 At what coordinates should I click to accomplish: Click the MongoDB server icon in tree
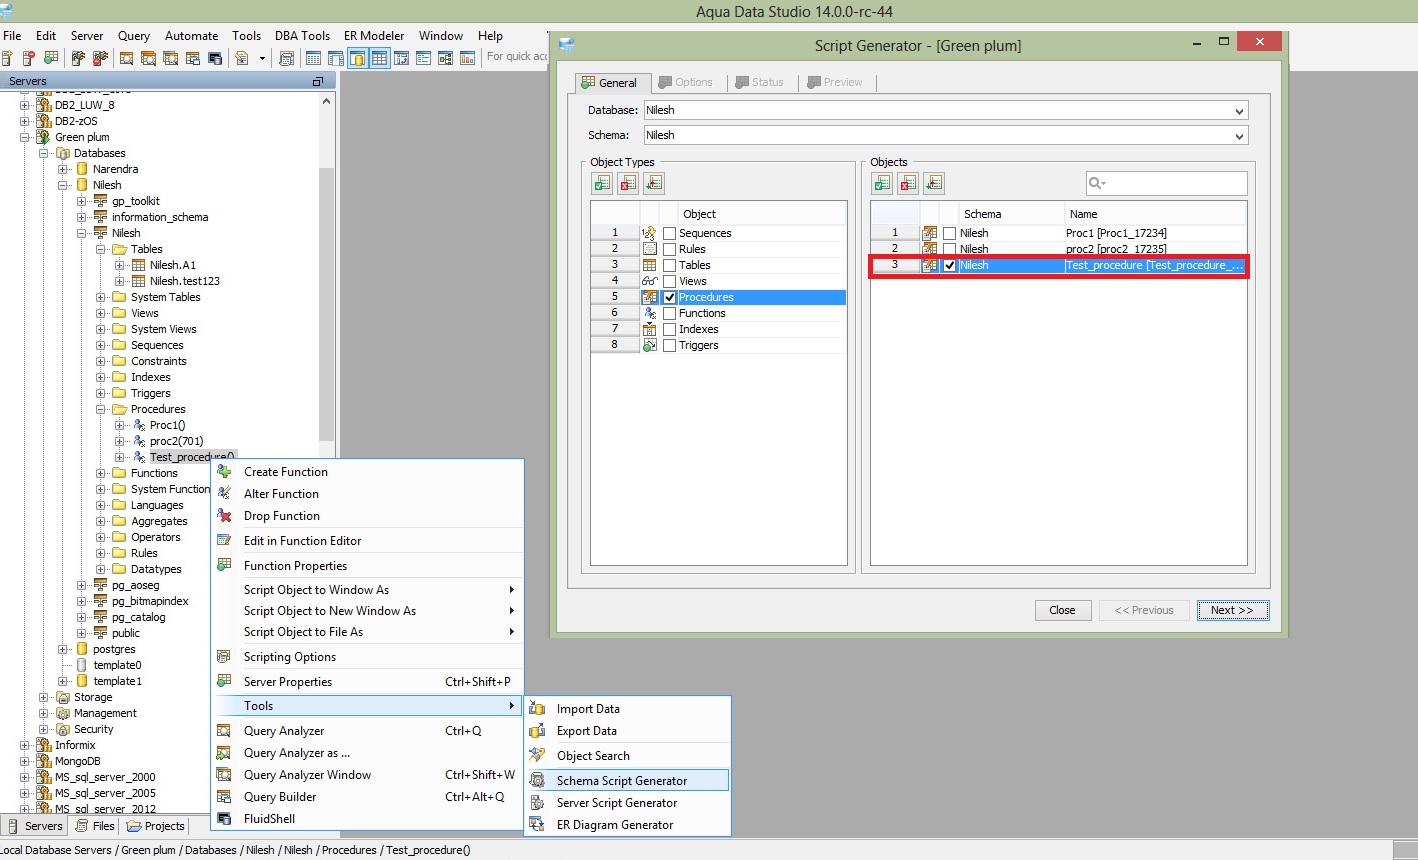pos(43,761)
